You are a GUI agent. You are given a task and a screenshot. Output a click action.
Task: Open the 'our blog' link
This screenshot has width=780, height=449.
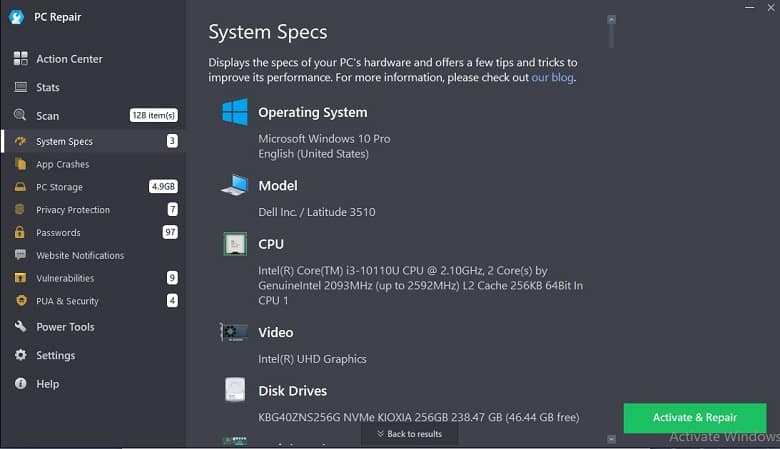(552, 78)
